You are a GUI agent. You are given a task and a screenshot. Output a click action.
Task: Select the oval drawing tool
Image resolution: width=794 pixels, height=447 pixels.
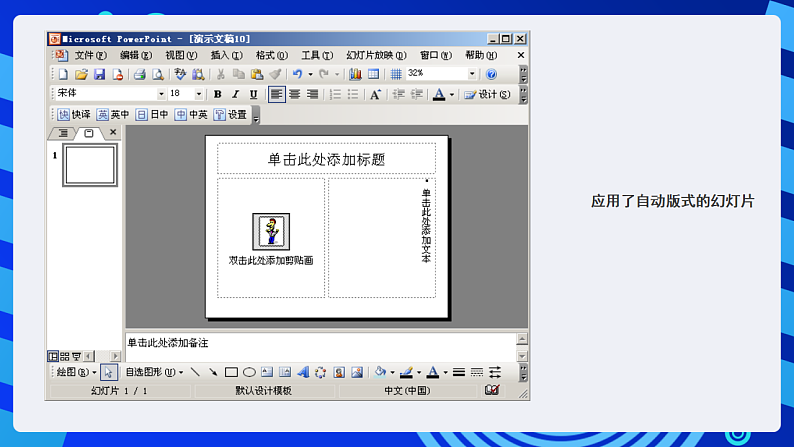249,373
